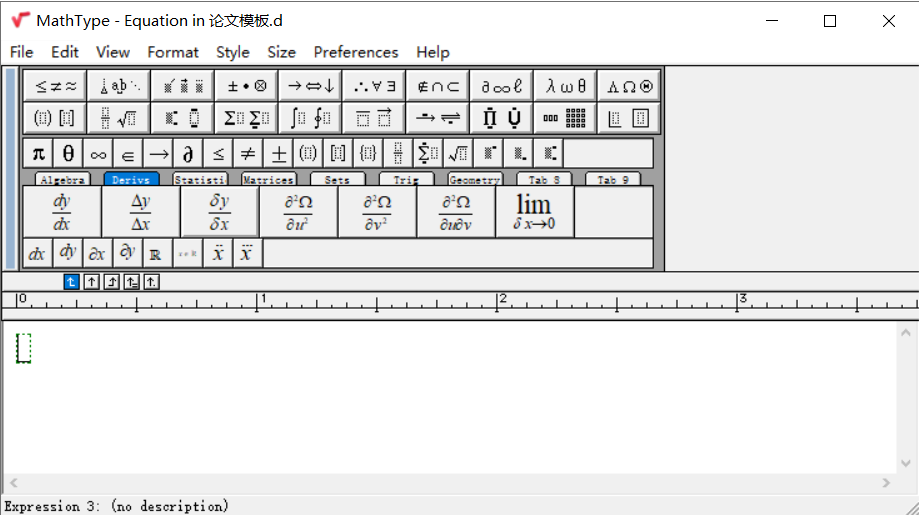Insert the double-struck R symbol
The height and width of the screenshot is (515, 919).
point(158,253)
